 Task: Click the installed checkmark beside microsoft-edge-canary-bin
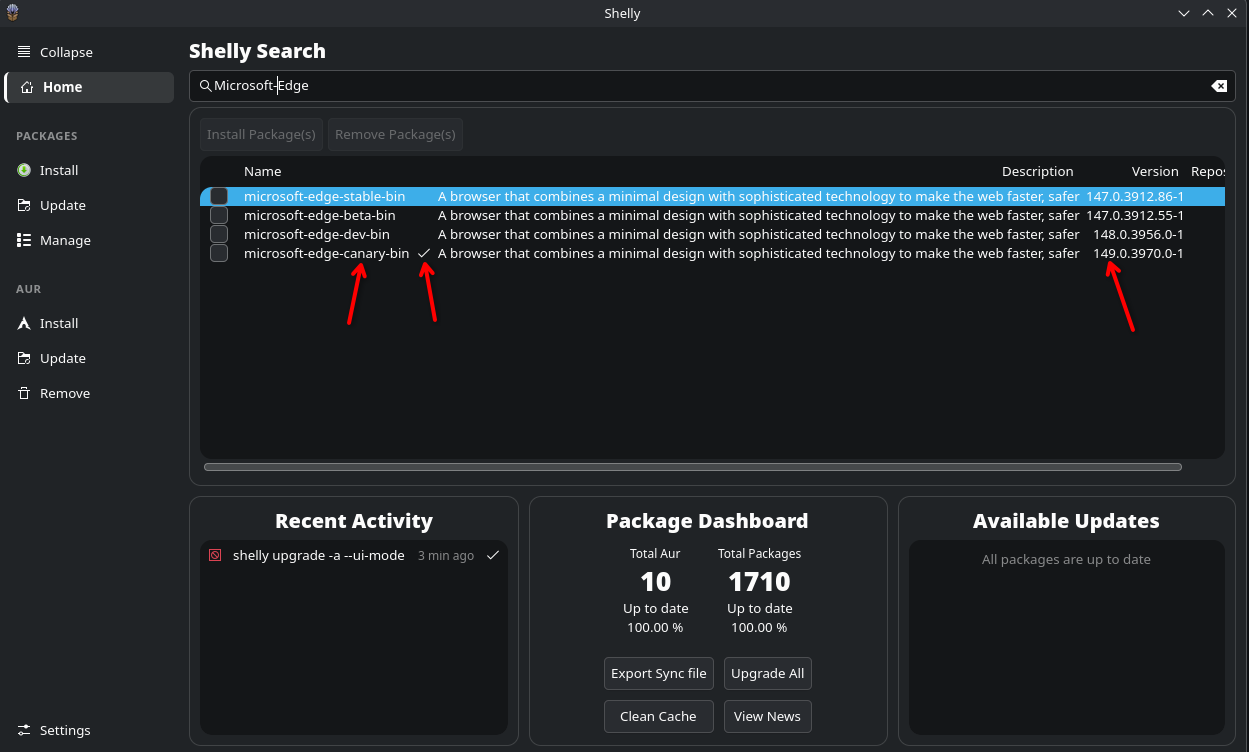[424, 253]
